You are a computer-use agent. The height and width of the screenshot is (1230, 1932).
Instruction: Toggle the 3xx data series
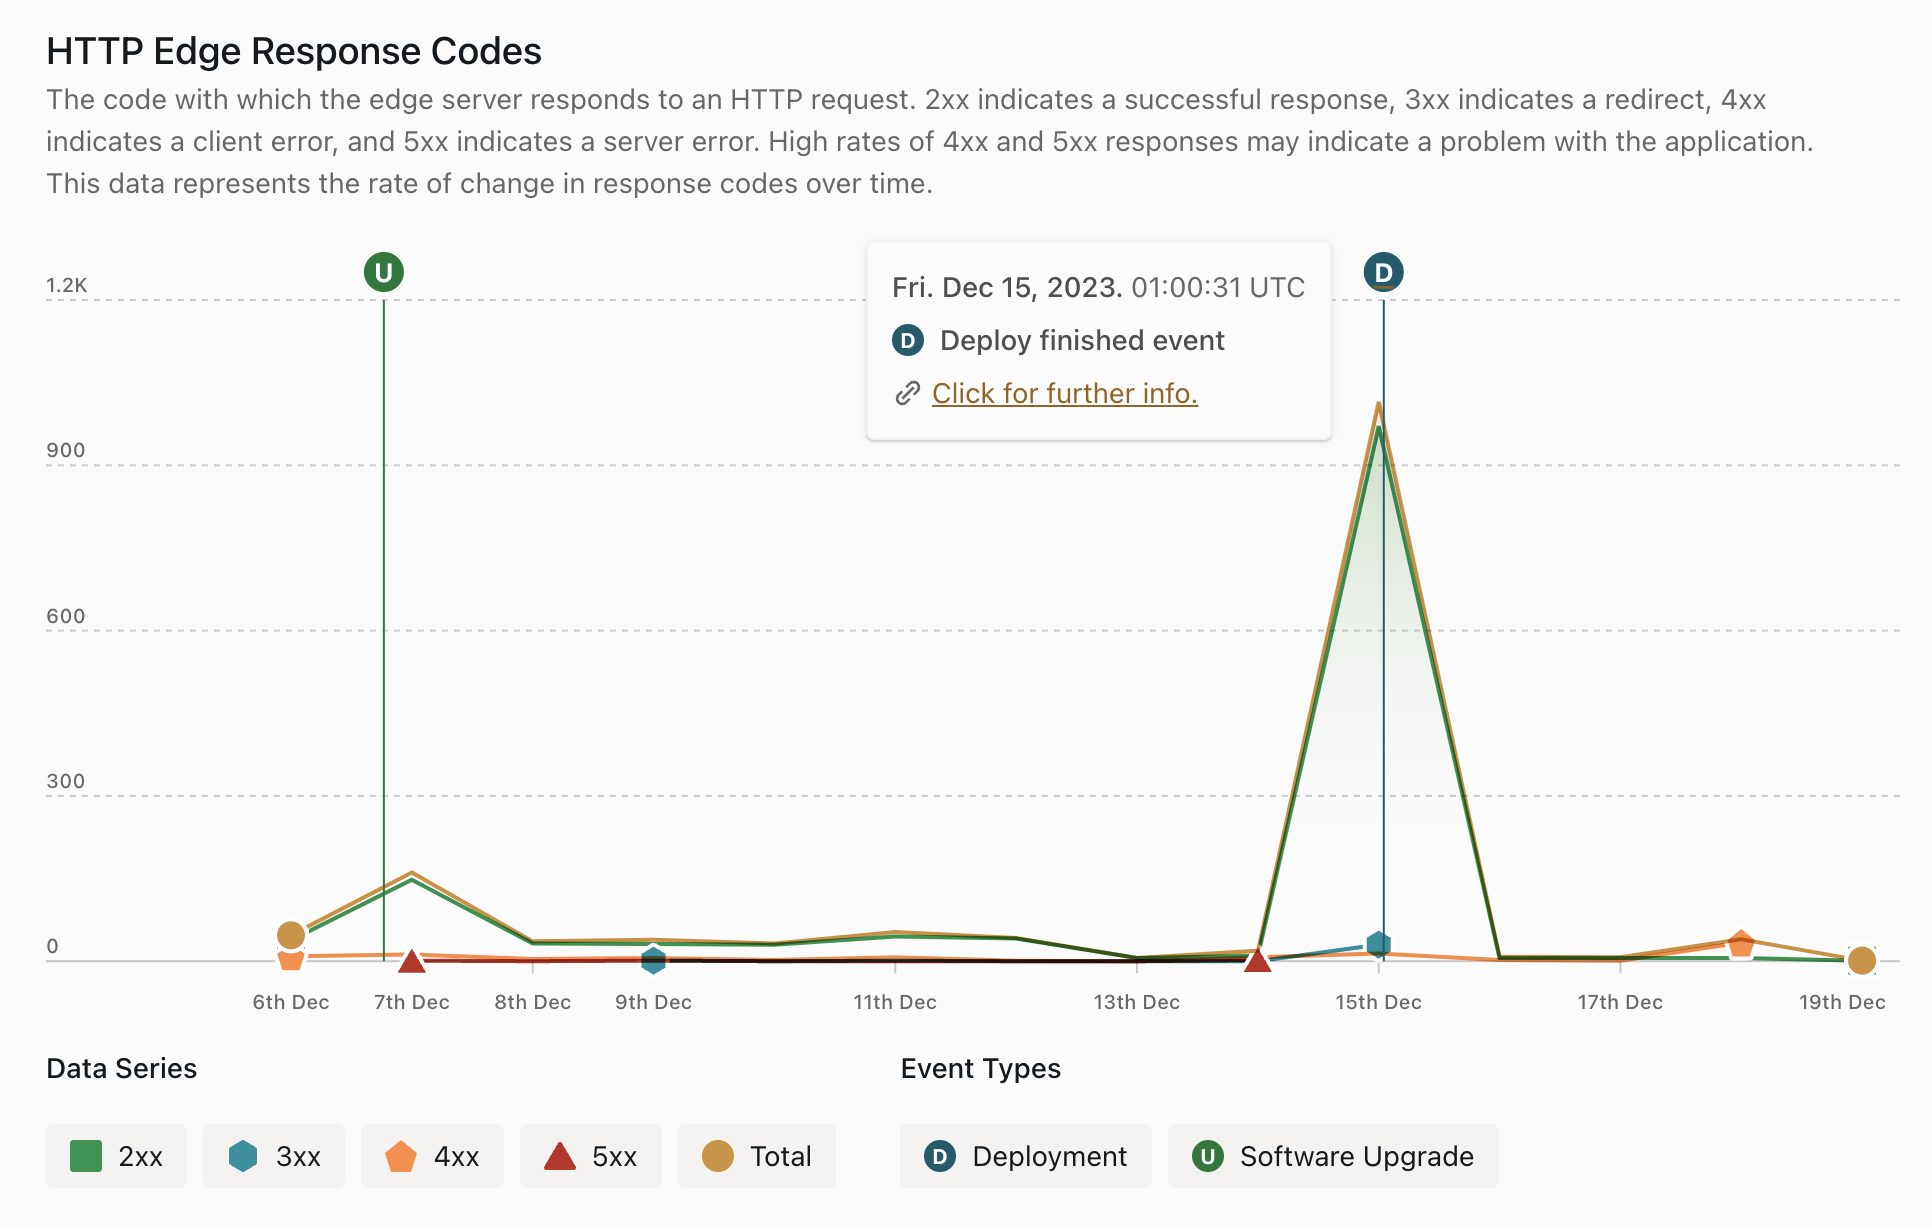(x=274, y=1156)
